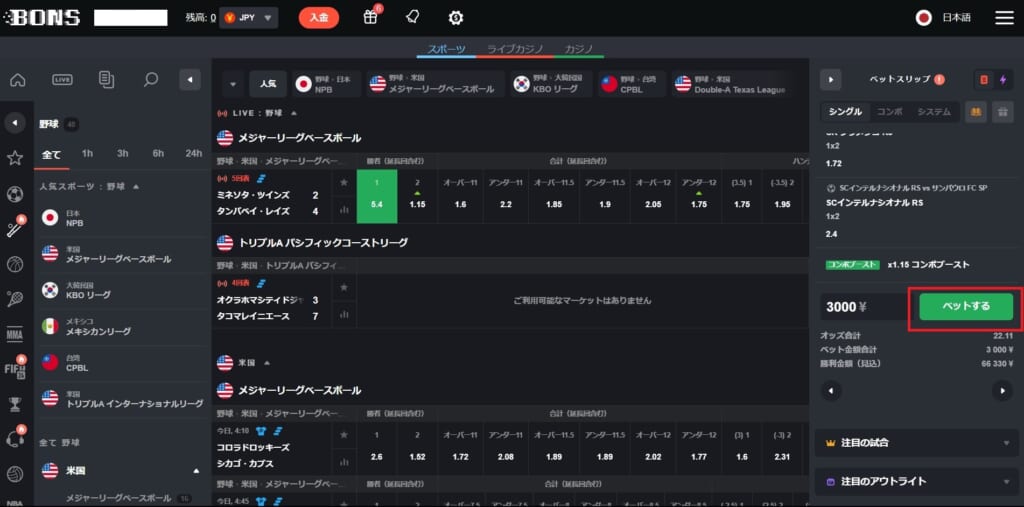Select the 3h time filter tab

click(x=122, y=153)
